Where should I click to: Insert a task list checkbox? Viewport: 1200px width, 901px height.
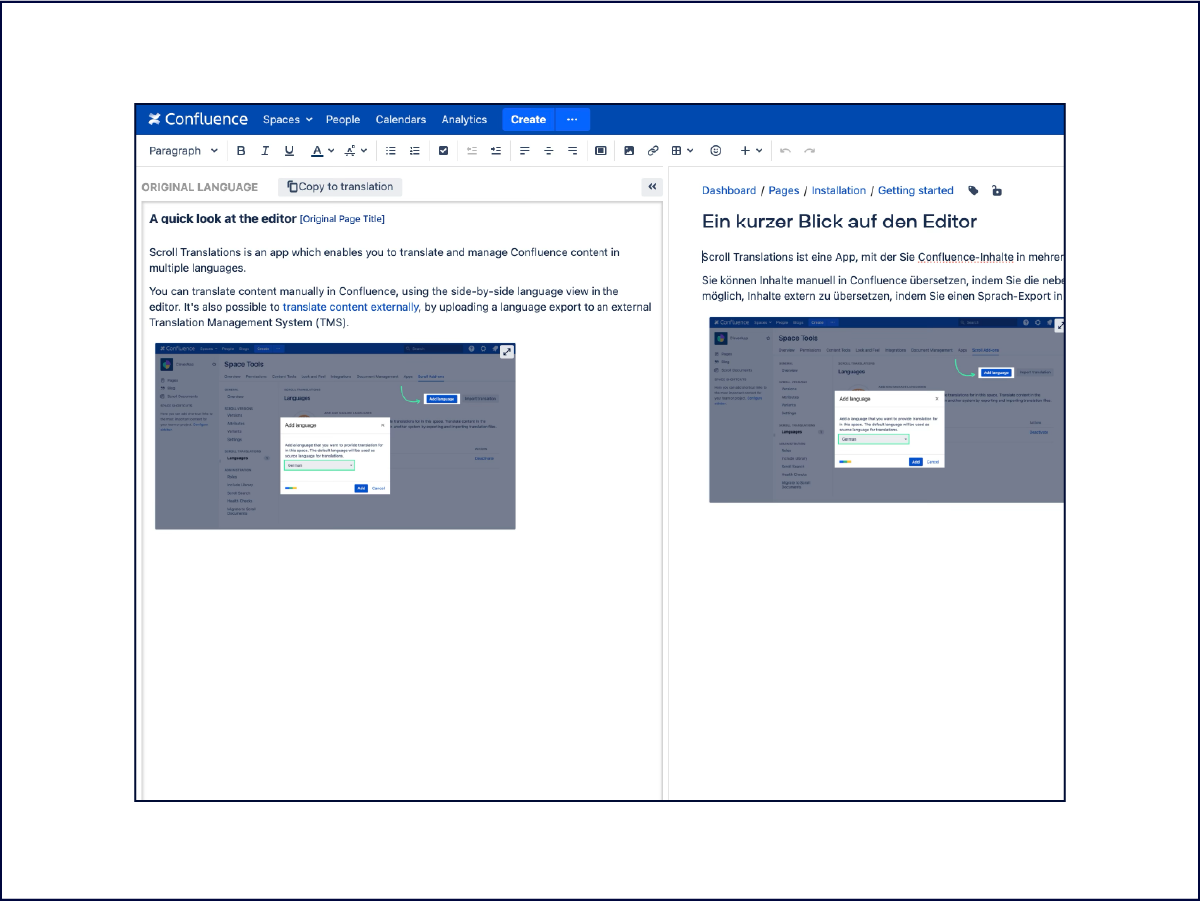(x=444, y=151)
